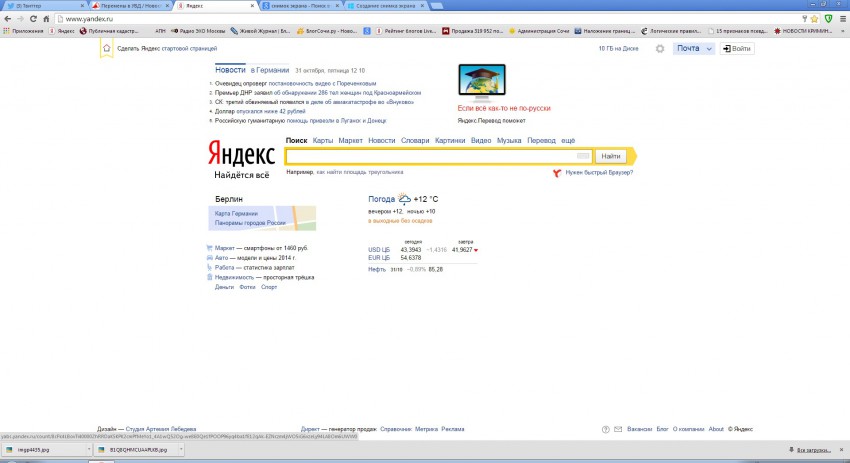The height and width of the screenshot is (463, 850).
Task: Open the Яндекс.Перевод monitor thumbnail
Action: pyautogui.click(x=483, y=82)
